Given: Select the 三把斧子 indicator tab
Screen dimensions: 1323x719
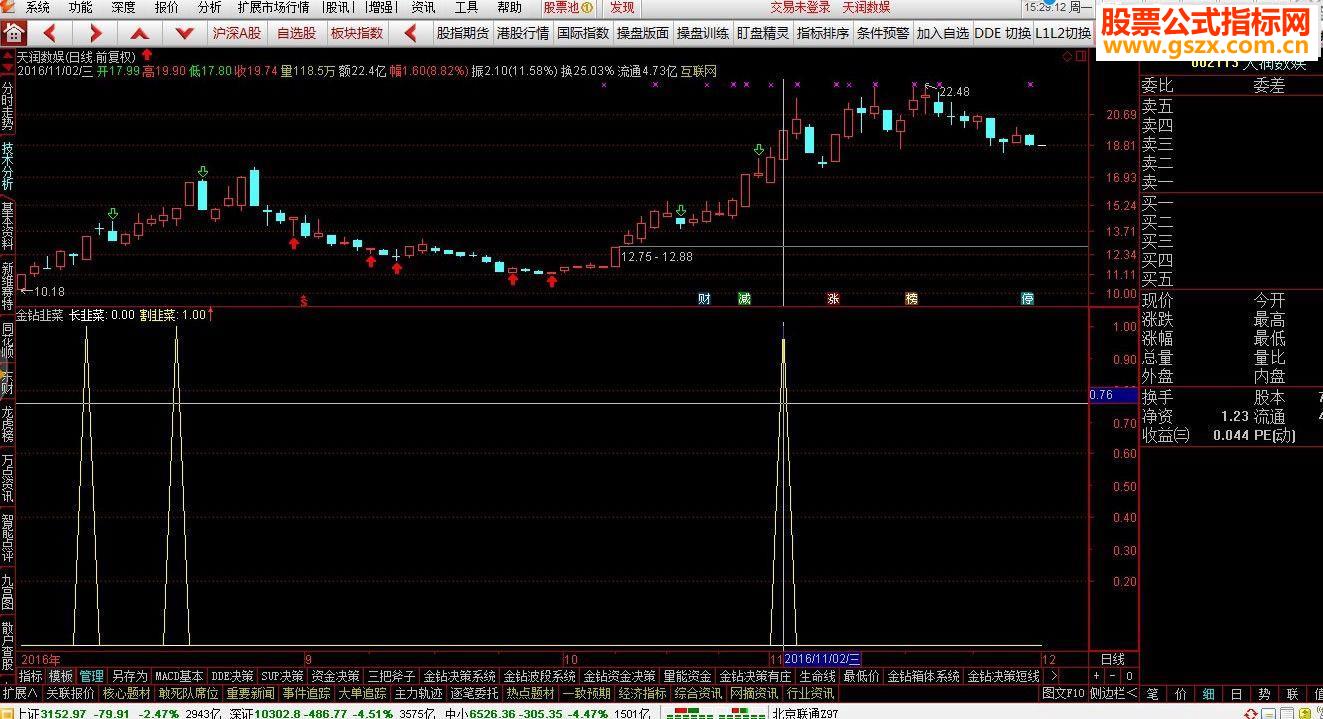Looking at the screenshot, I should (392, 676).
